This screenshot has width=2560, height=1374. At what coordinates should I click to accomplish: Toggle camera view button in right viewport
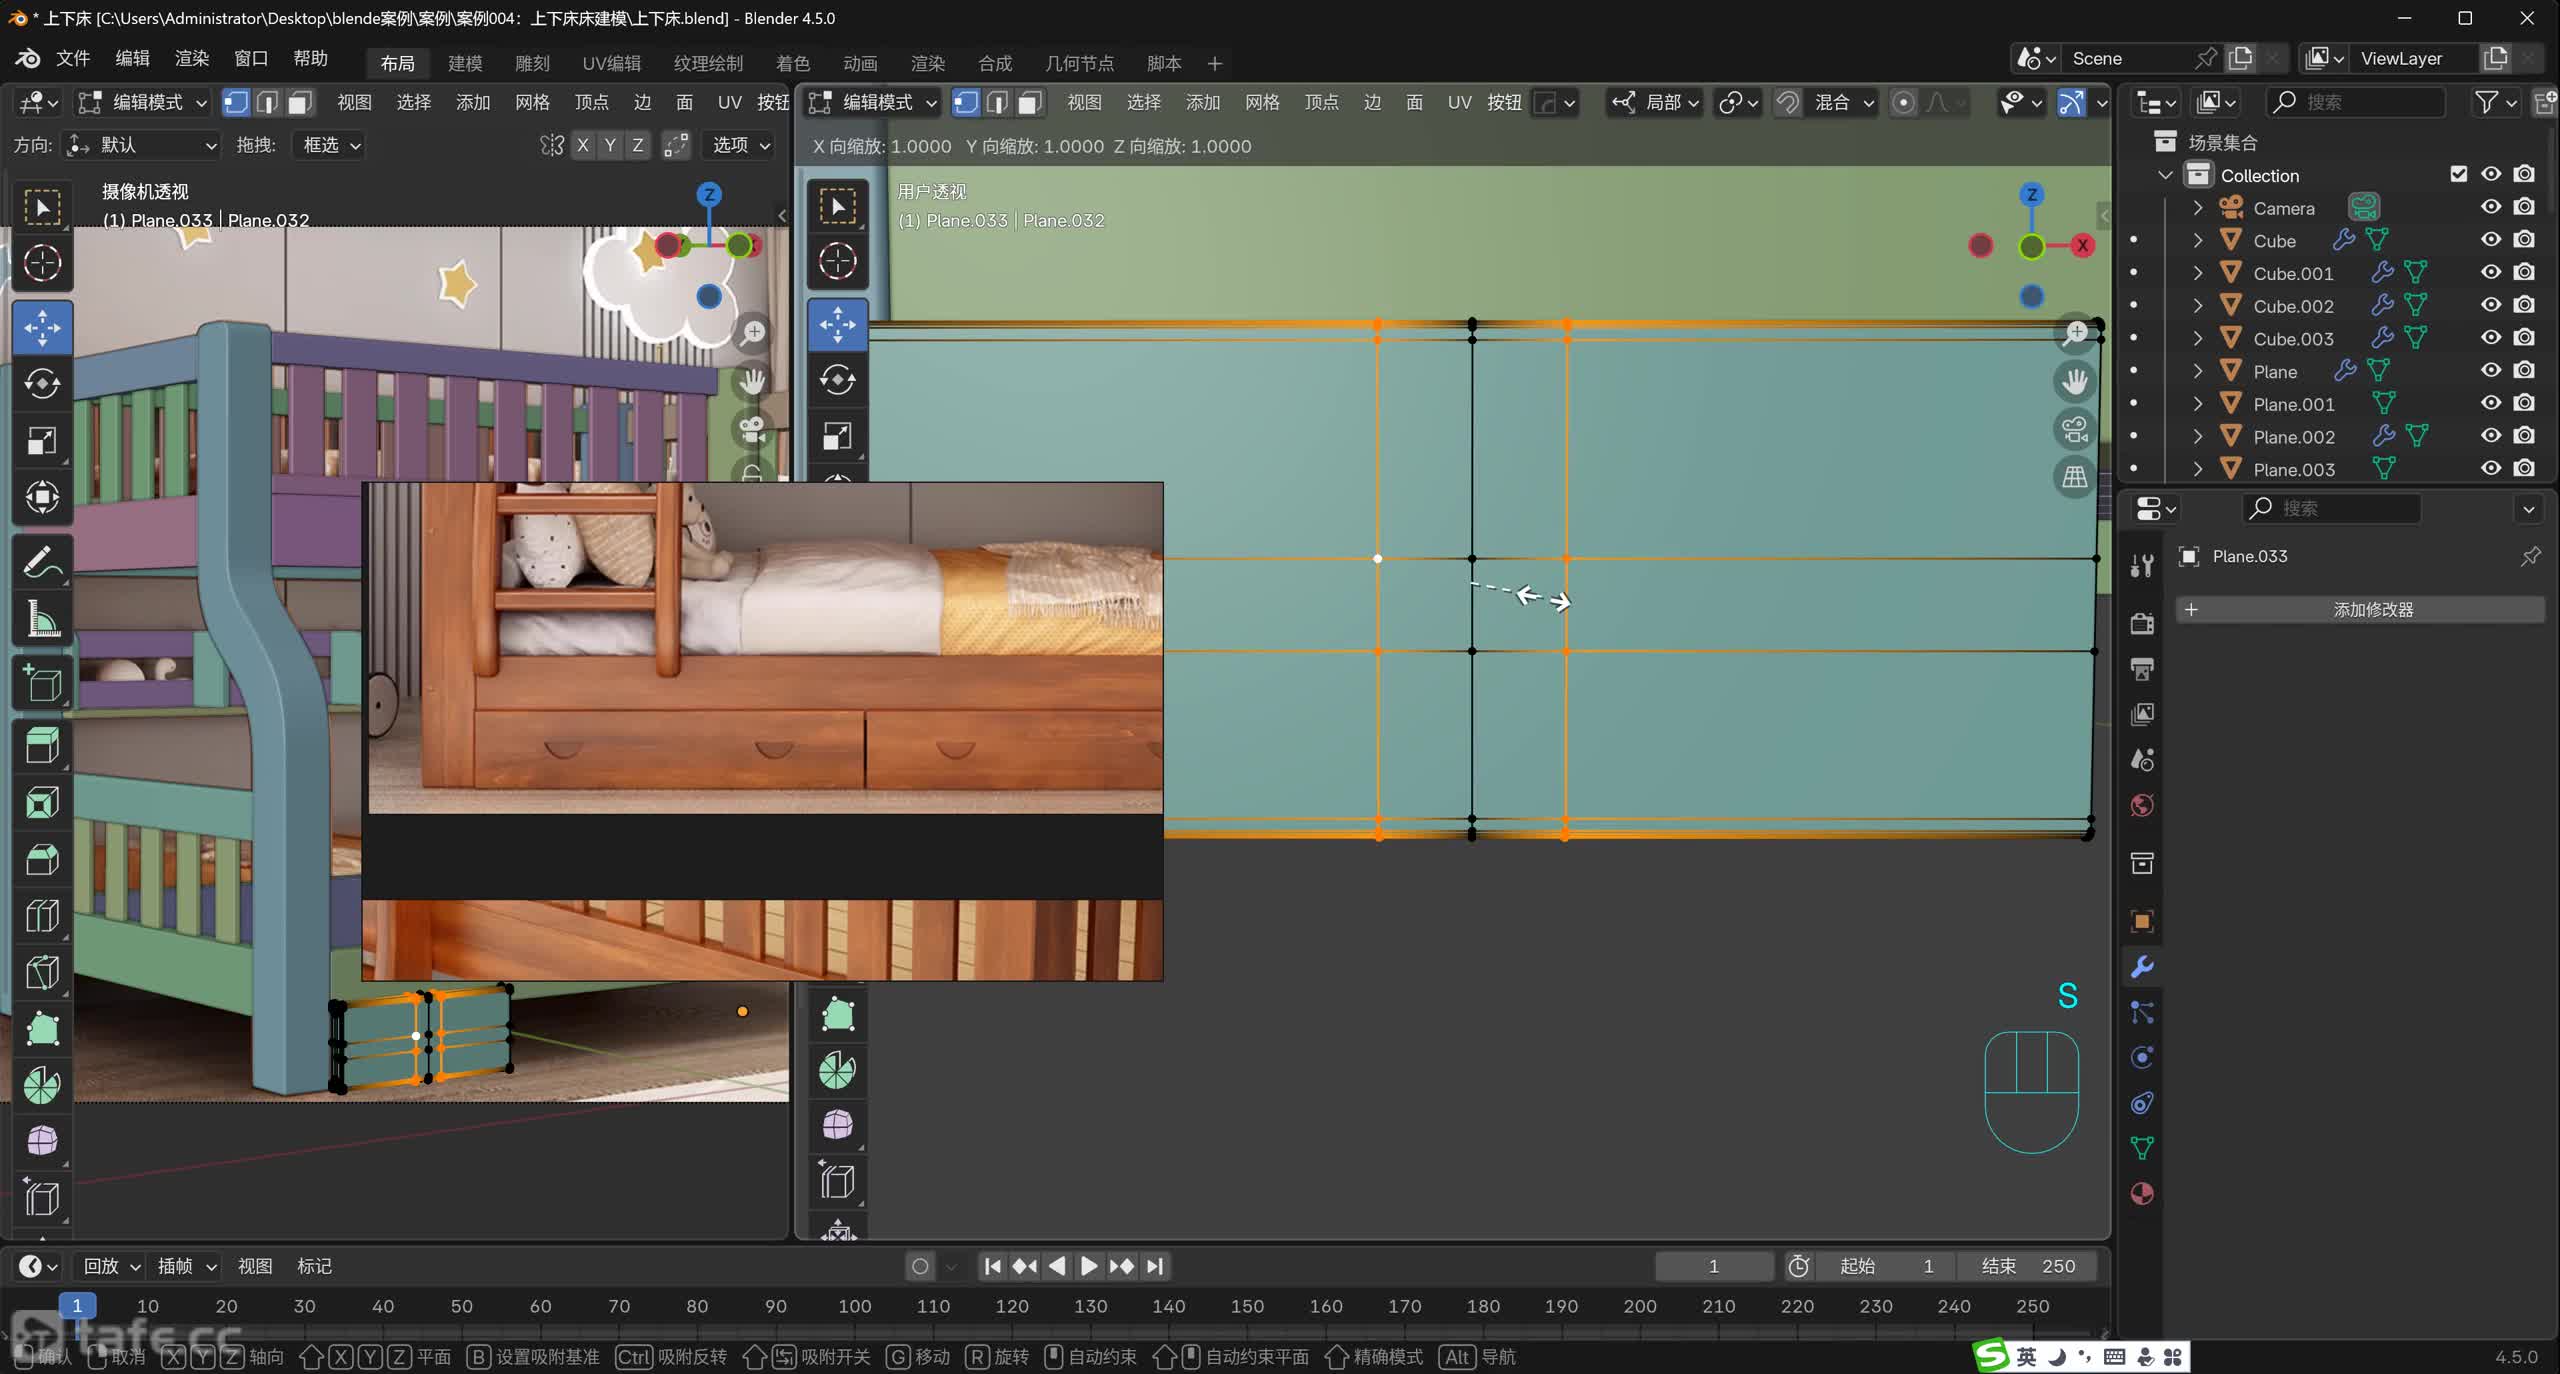point(2075,430)
